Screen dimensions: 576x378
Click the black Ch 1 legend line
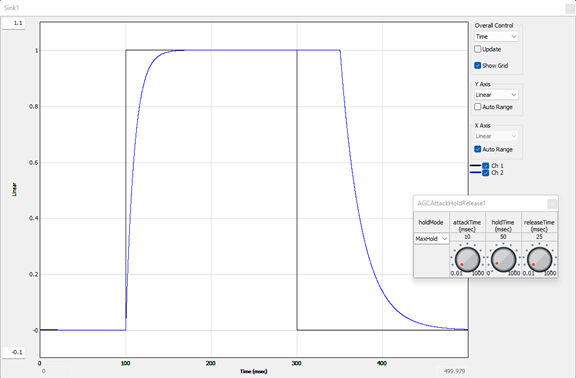(476, 166)
